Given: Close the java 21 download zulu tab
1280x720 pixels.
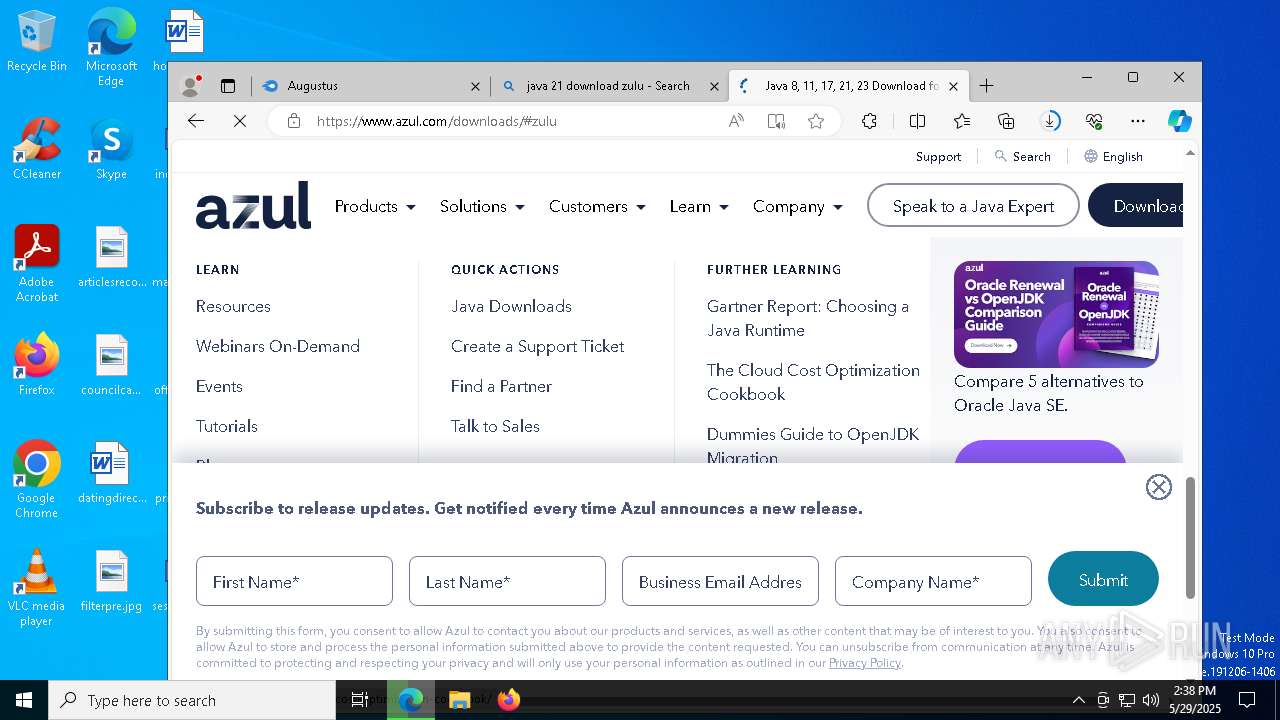Looking at the screenshot, I should [714, 86].
